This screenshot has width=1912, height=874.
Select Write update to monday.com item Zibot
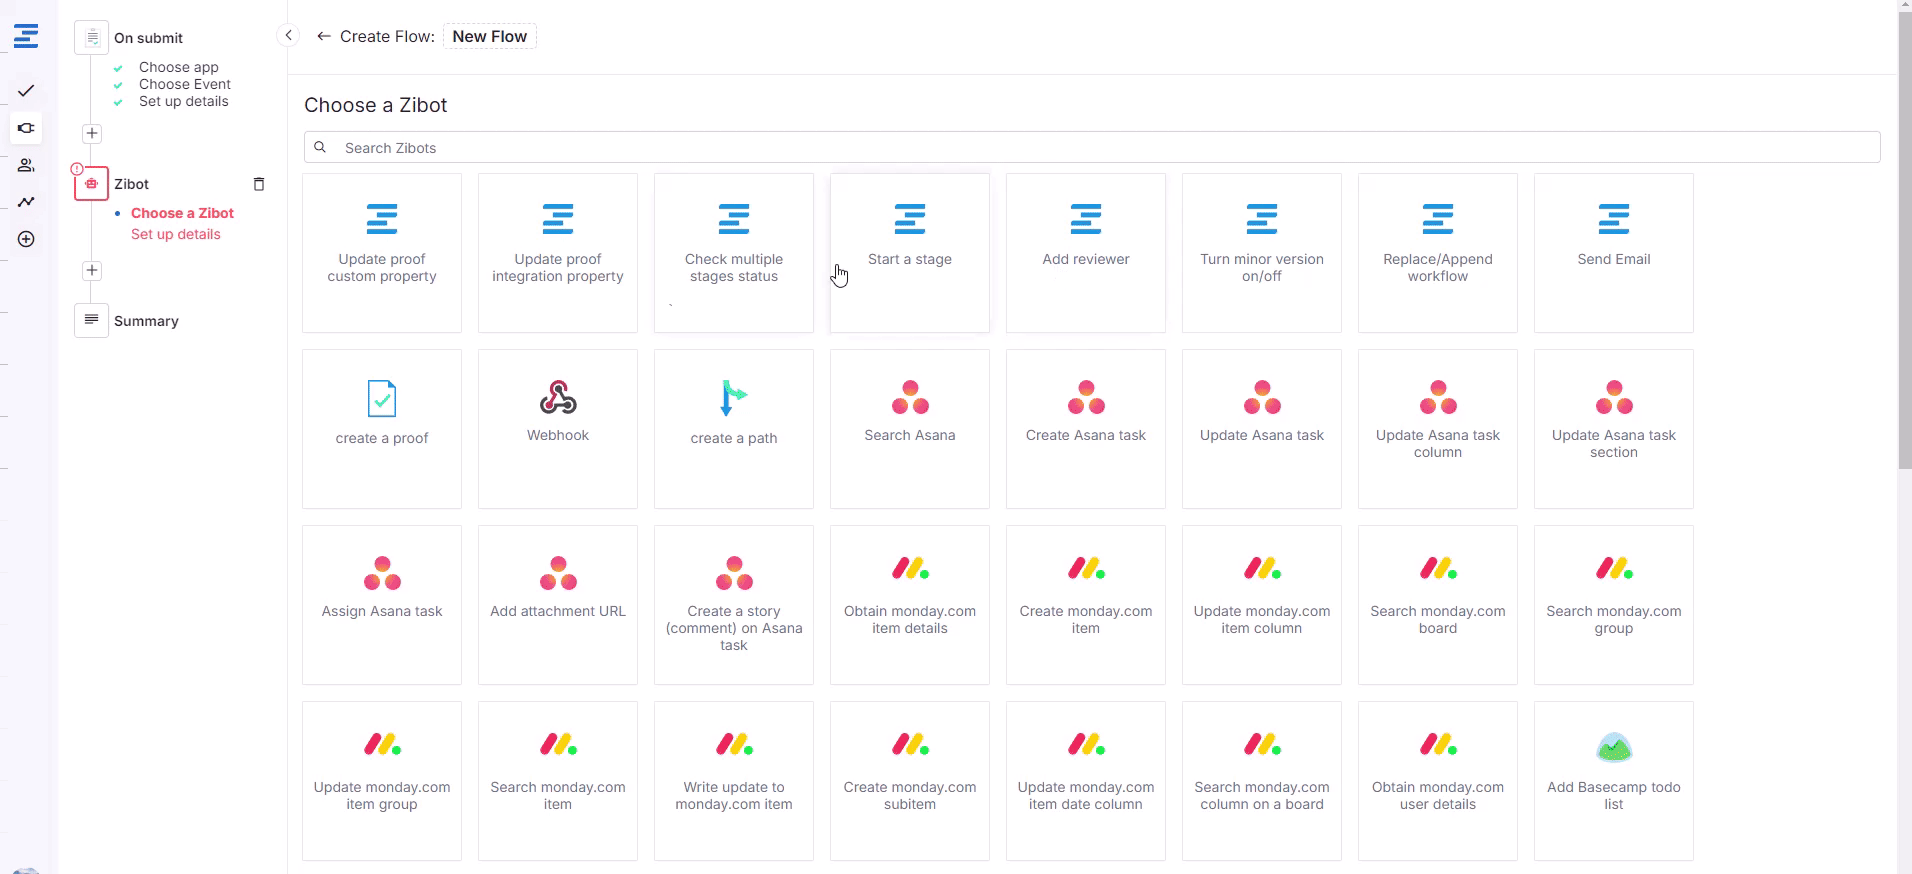734,781
